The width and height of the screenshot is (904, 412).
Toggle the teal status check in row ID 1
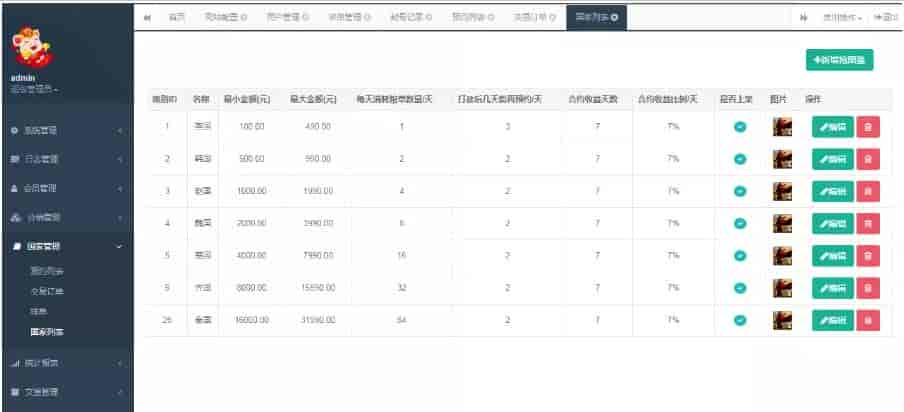[x=740, y=127]
